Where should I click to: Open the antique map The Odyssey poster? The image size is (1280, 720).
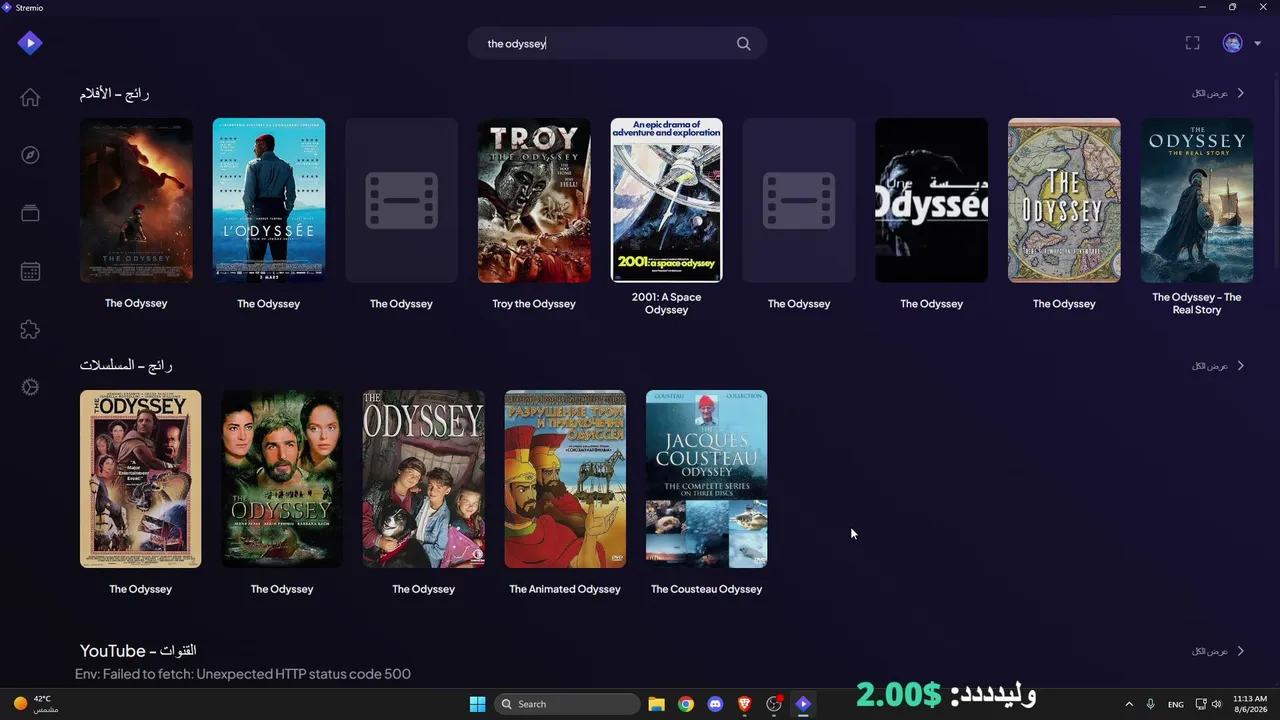(x=1064, y=200)
